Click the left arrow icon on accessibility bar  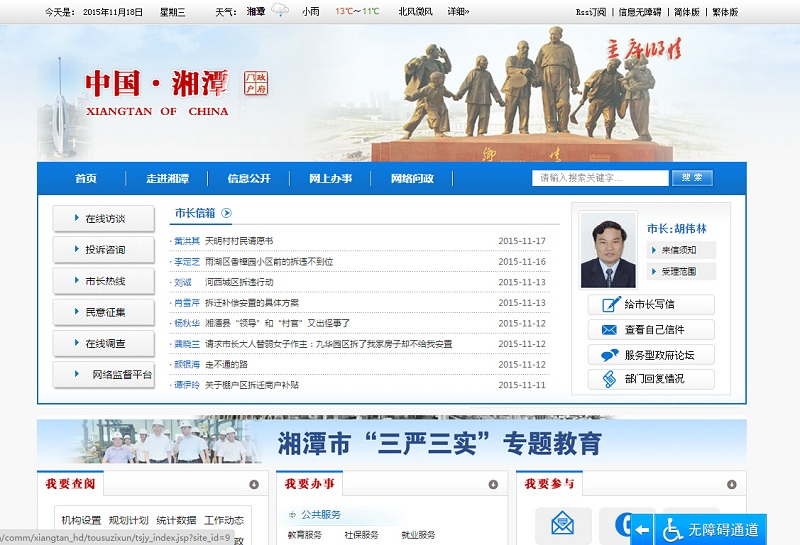click(642, 529)
